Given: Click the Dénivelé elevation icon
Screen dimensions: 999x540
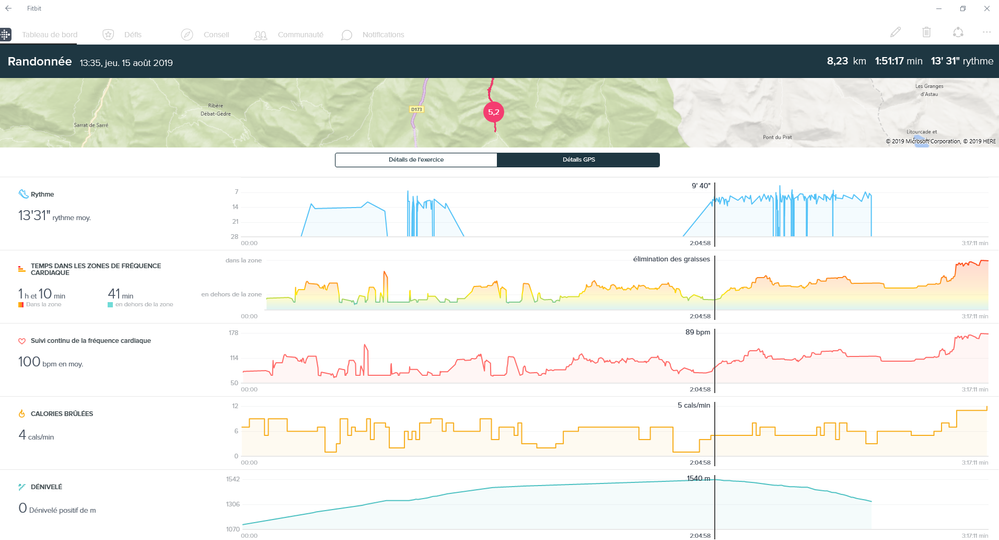Looking at the screenshot, I should click(x=23, y=486).
